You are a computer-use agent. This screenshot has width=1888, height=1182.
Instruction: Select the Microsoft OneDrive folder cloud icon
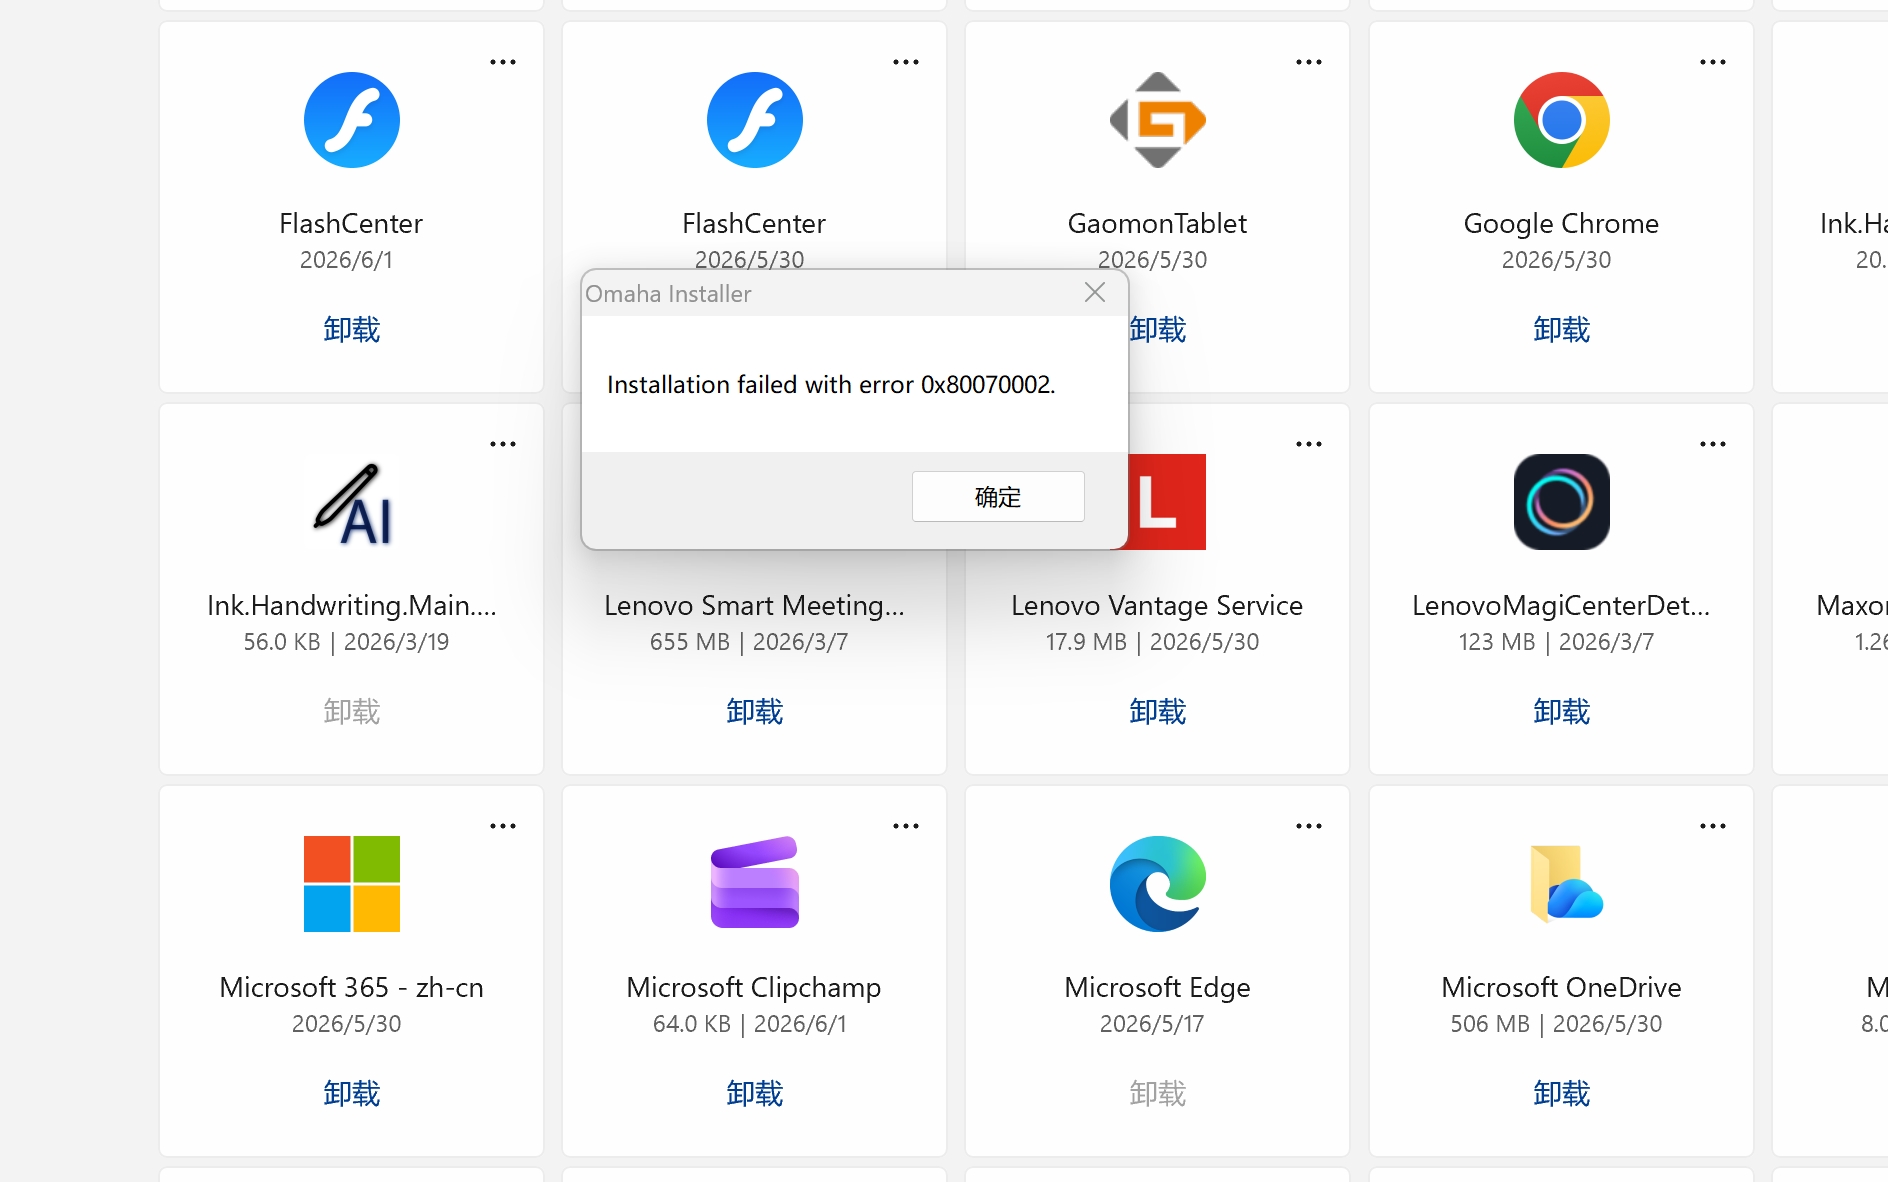1565,884
